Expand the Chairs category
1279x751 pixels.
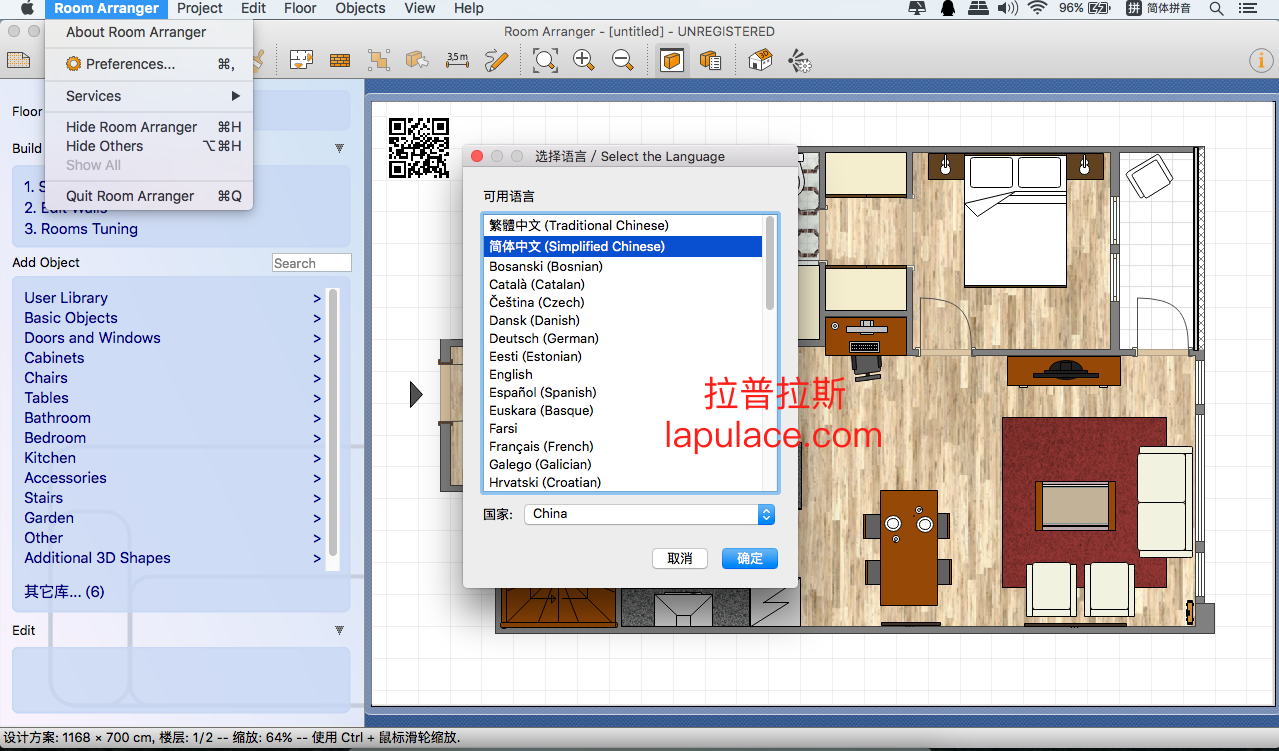point(172,378)
